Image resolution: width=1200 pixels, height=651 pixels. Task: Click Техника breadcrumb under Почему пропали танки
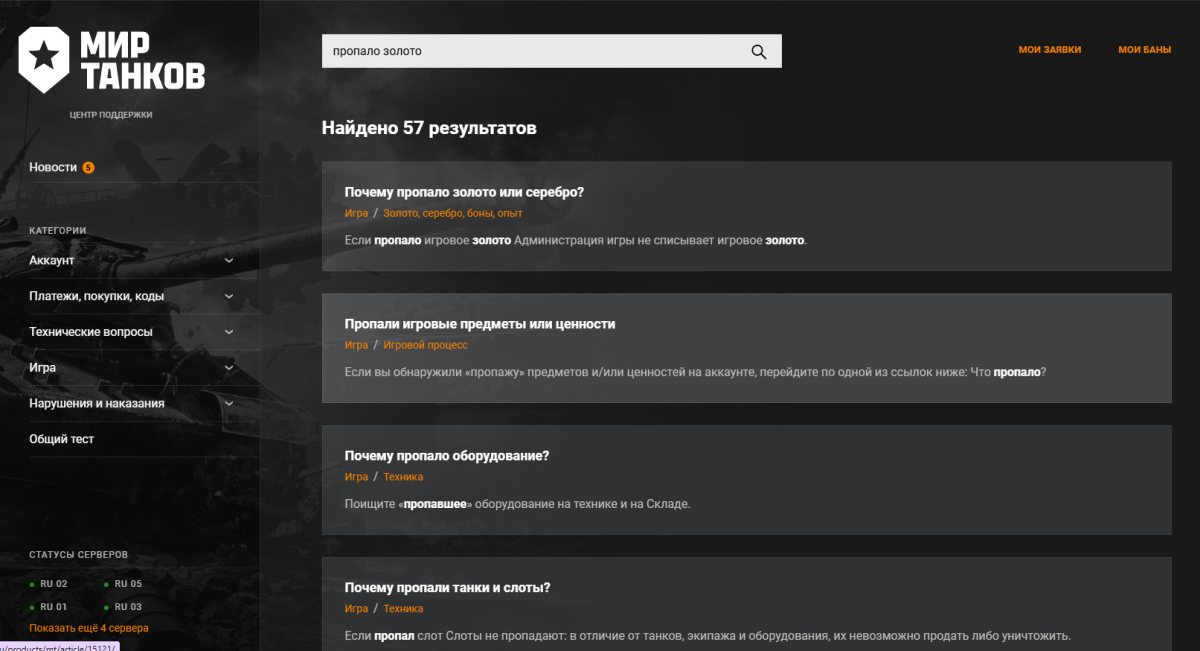click(403, 609)
